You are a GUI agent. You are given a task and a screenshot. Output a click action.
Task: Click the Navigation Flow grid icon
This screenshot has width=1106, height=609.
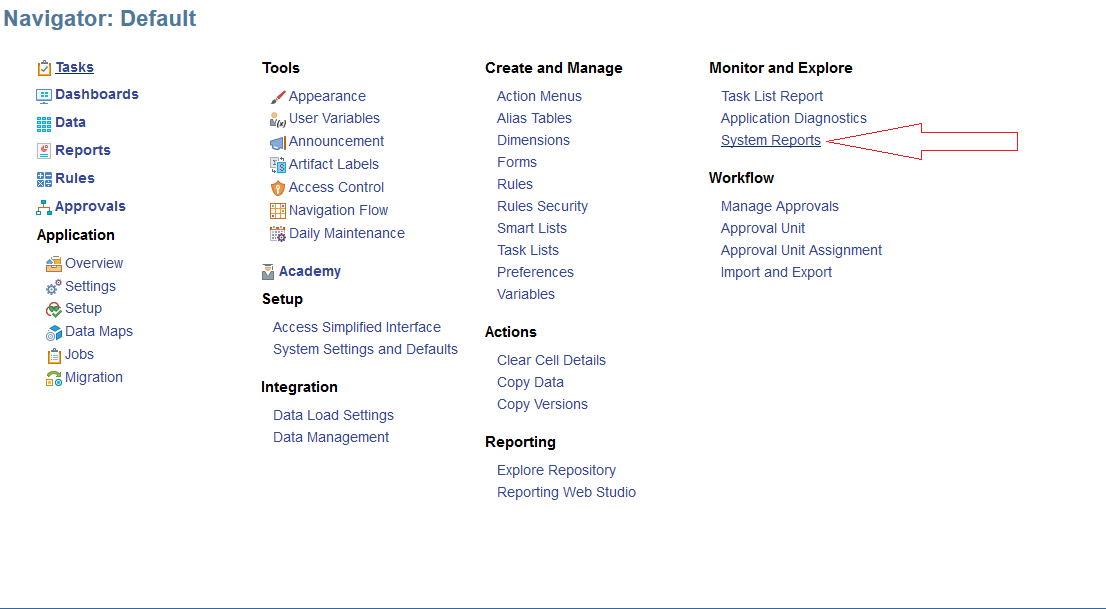click(277, 210)
